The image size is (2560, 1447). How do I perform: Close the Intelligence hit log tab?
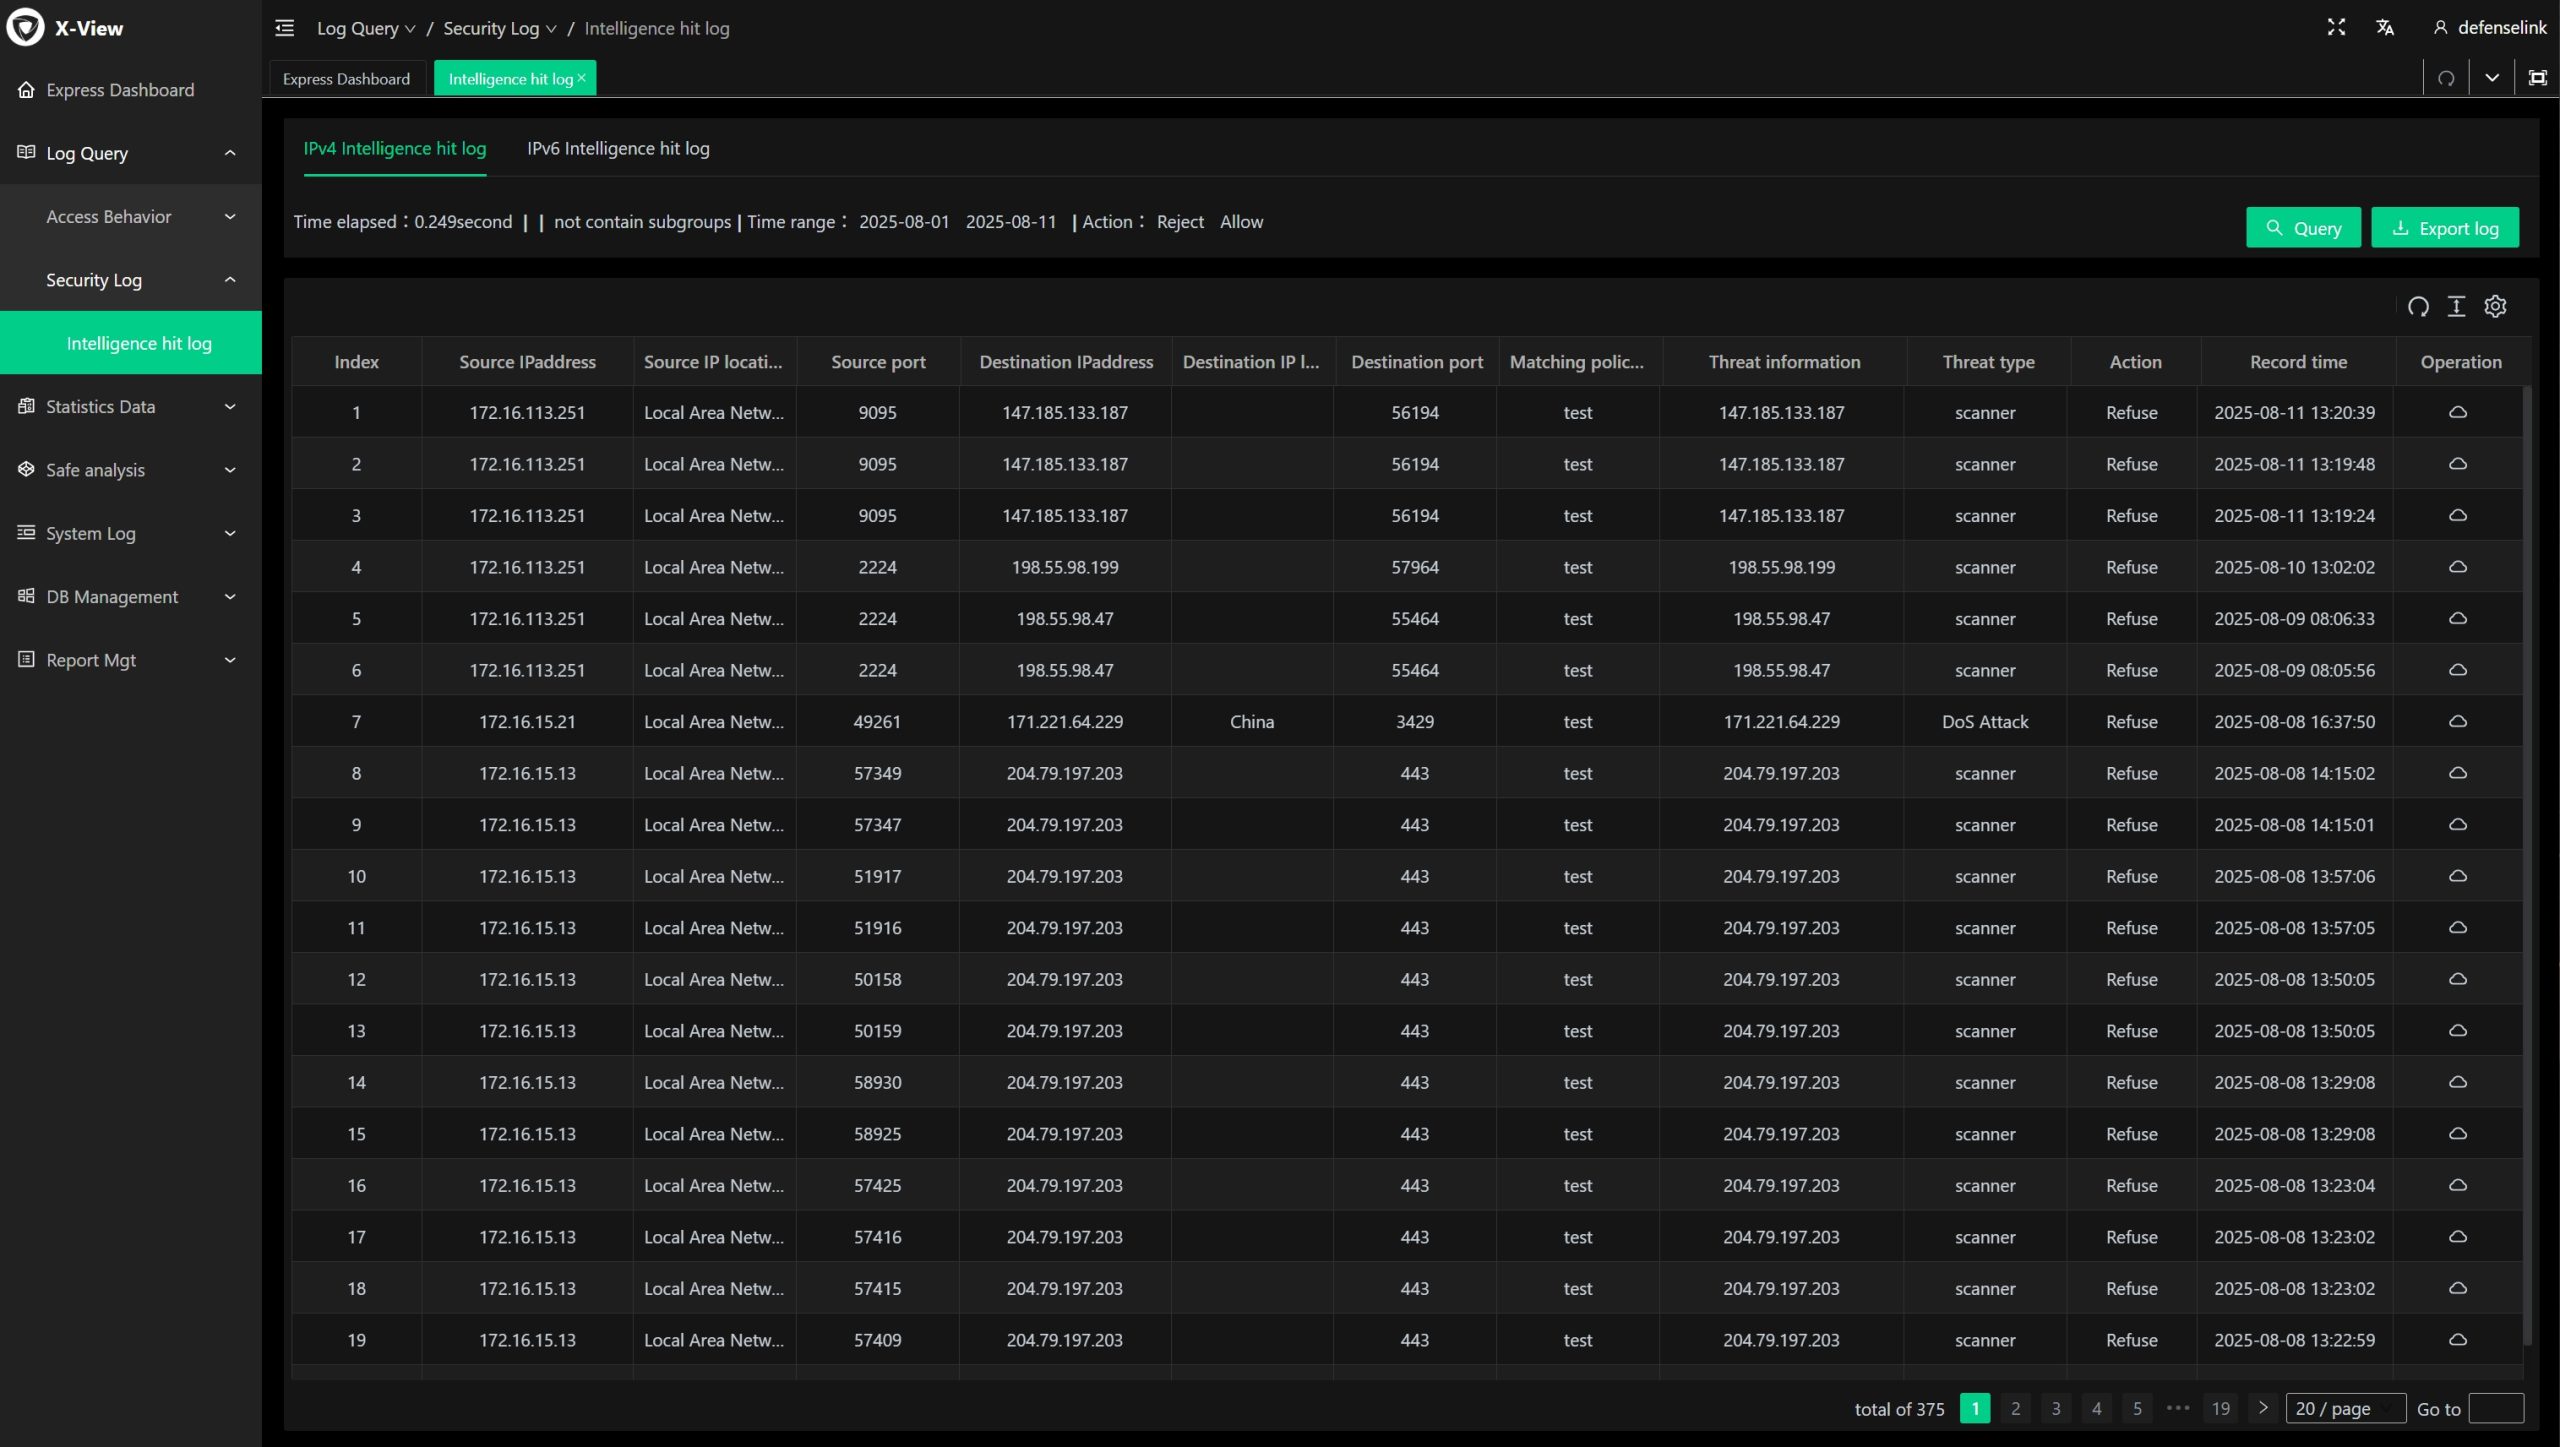[581, 78]
